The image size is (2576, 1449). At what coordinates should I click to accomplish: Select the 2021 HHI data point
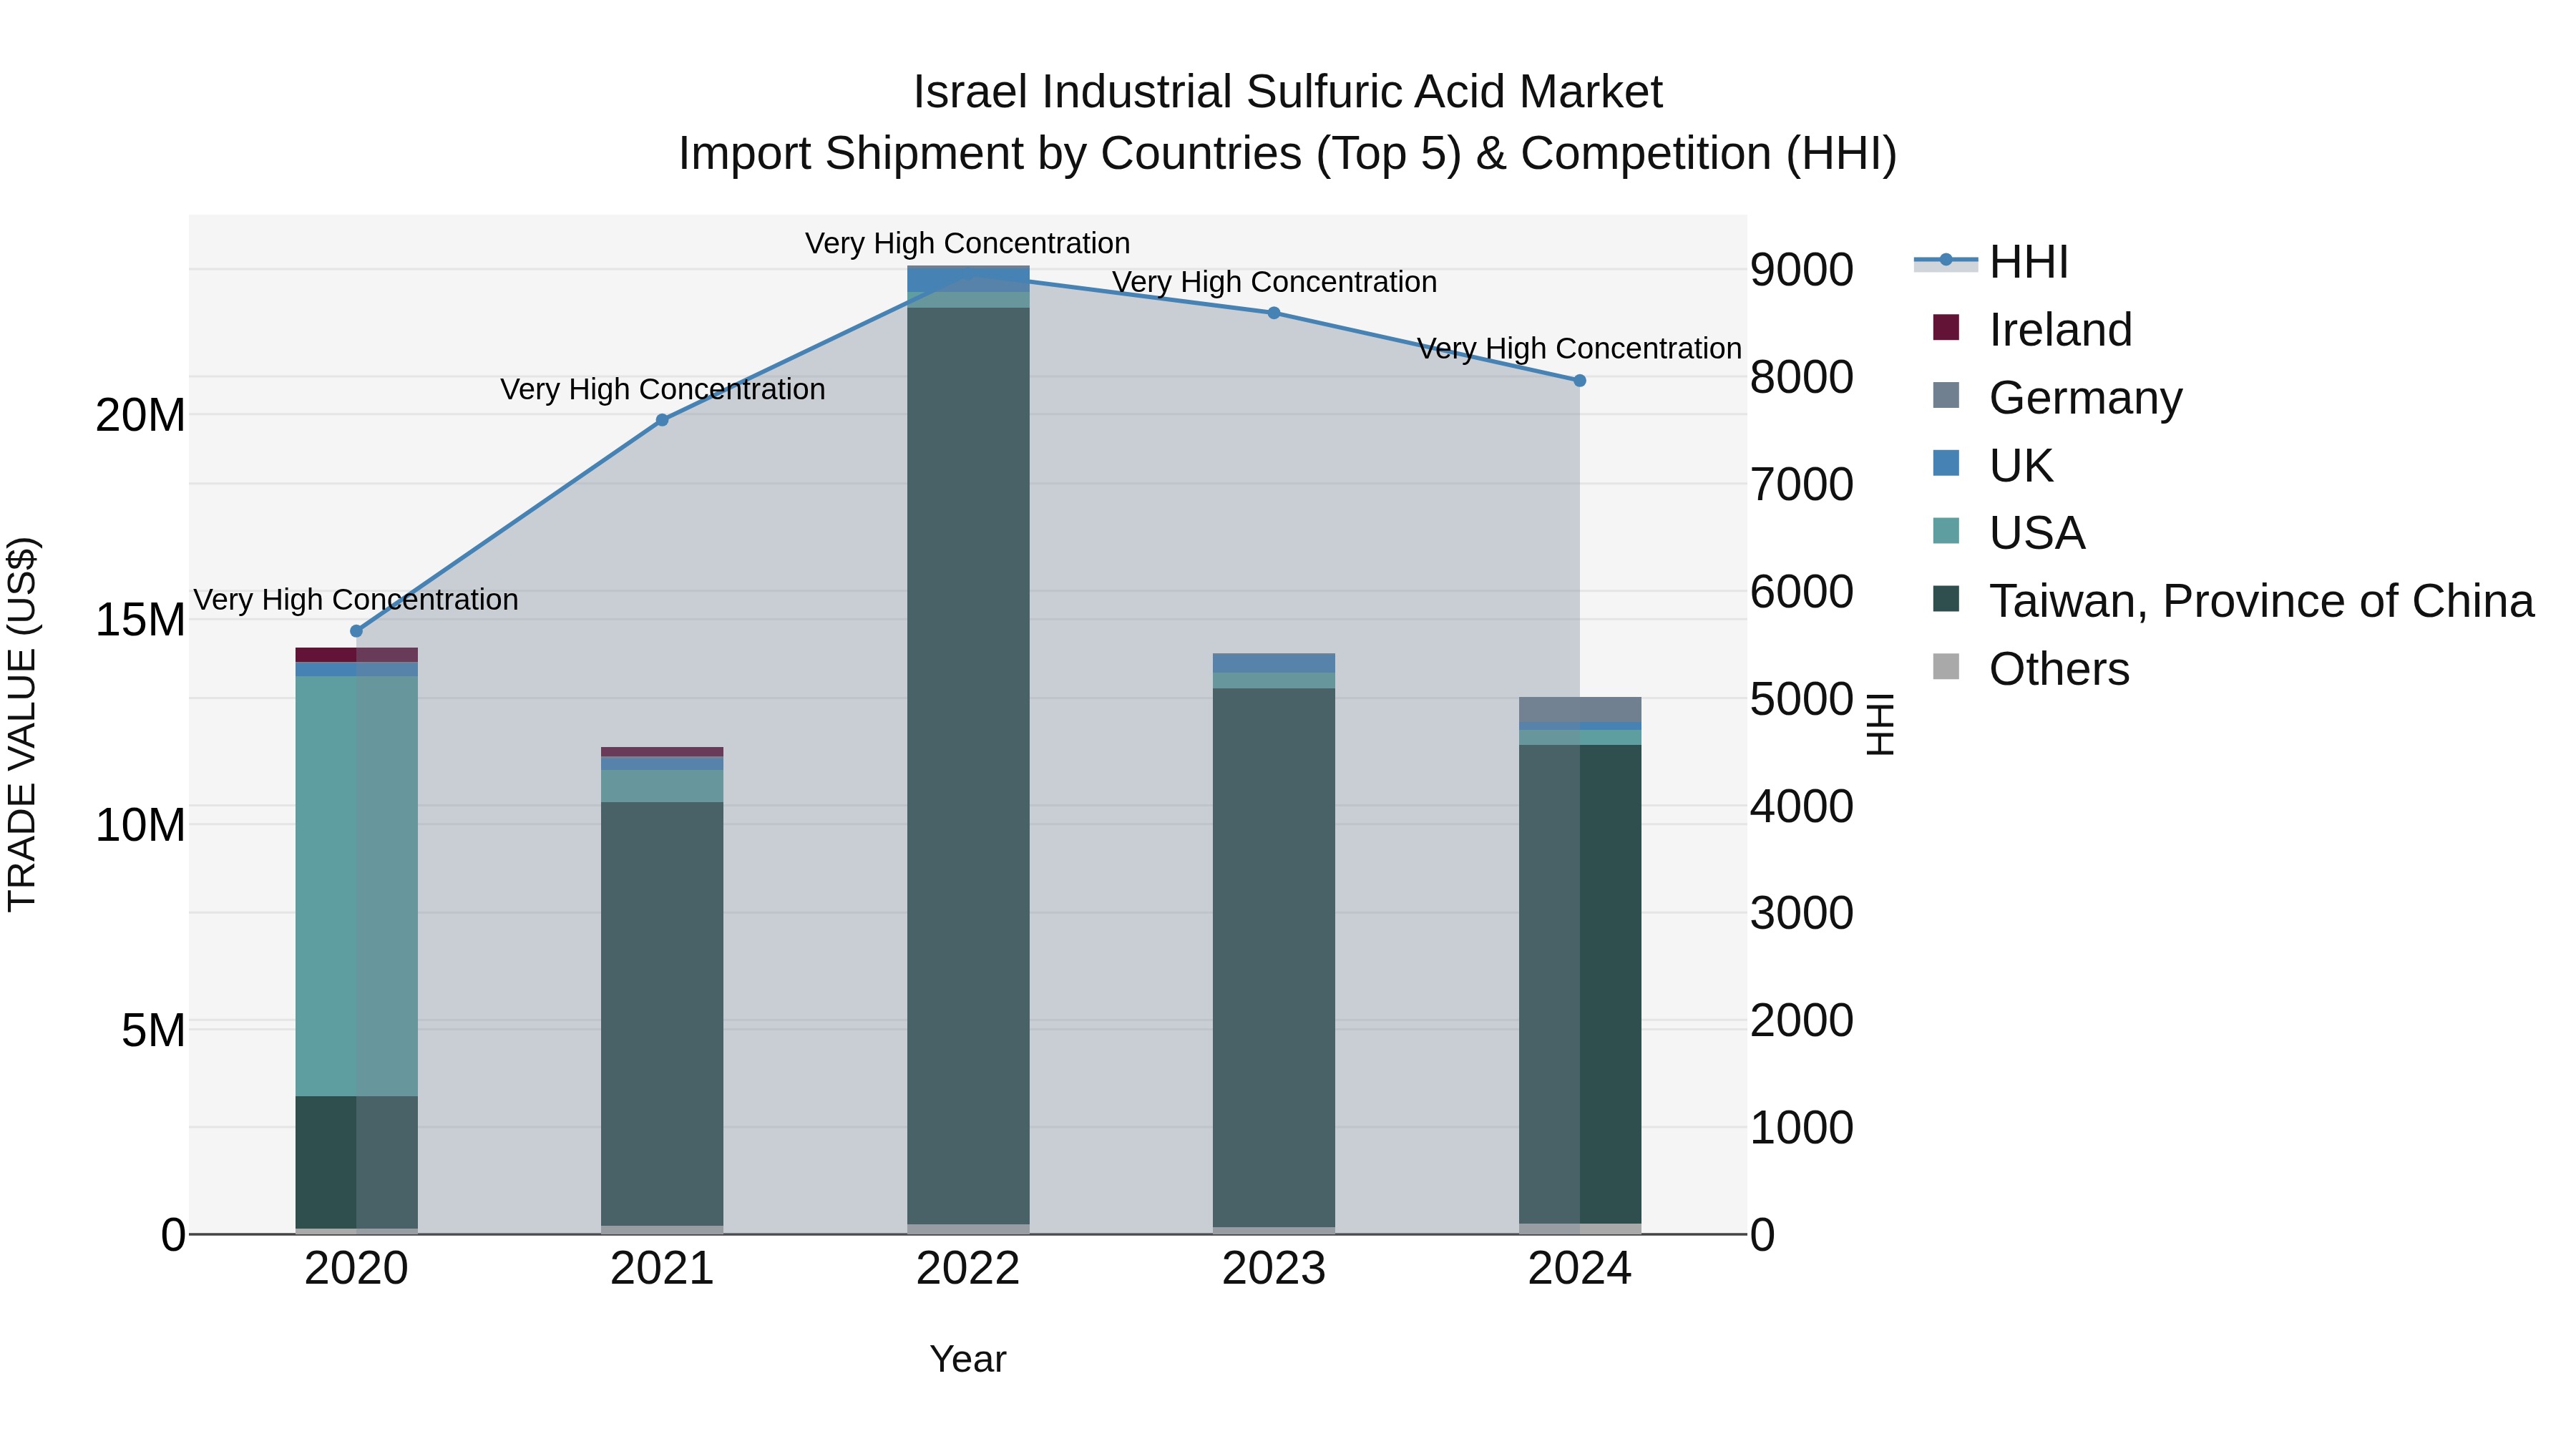(662, 420)
